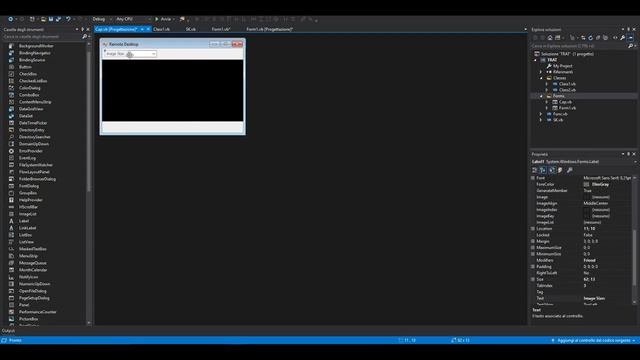Click the add to source control button

tap(593, 340)
